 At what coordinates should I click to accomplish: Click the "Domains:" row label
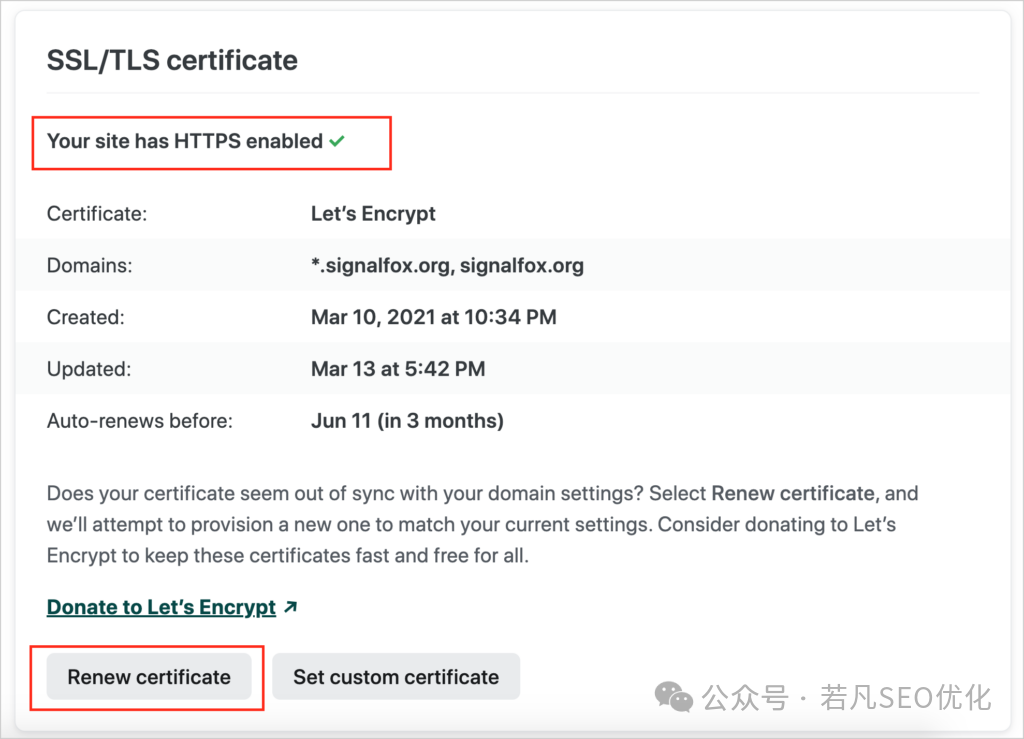[89, 266]
